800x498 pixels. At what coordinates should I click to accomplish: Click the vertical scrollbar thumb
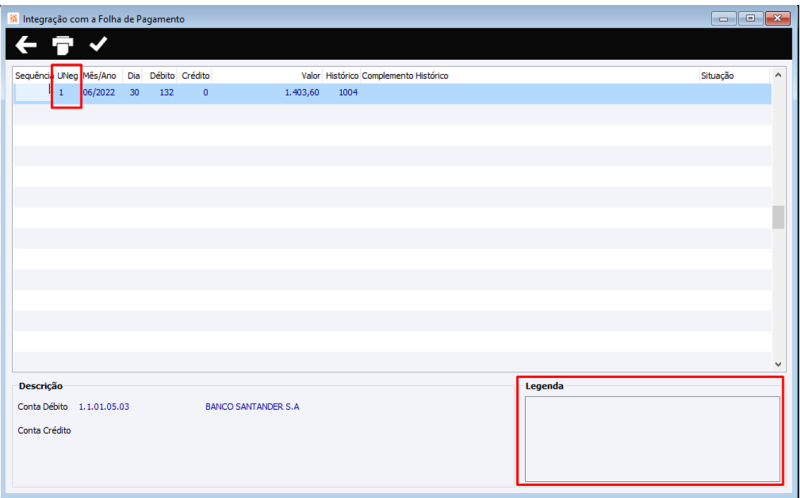click(778, 217)
